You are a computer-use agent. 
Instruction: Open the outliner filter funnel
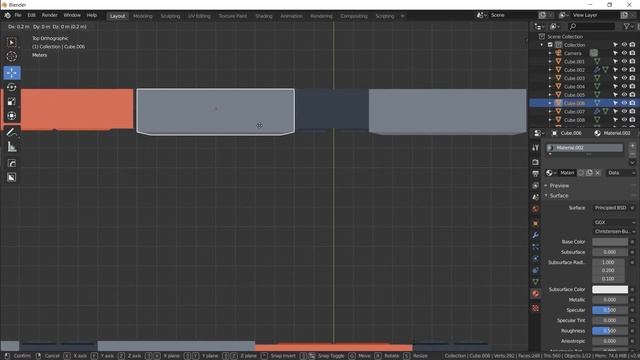pos(627,27)
